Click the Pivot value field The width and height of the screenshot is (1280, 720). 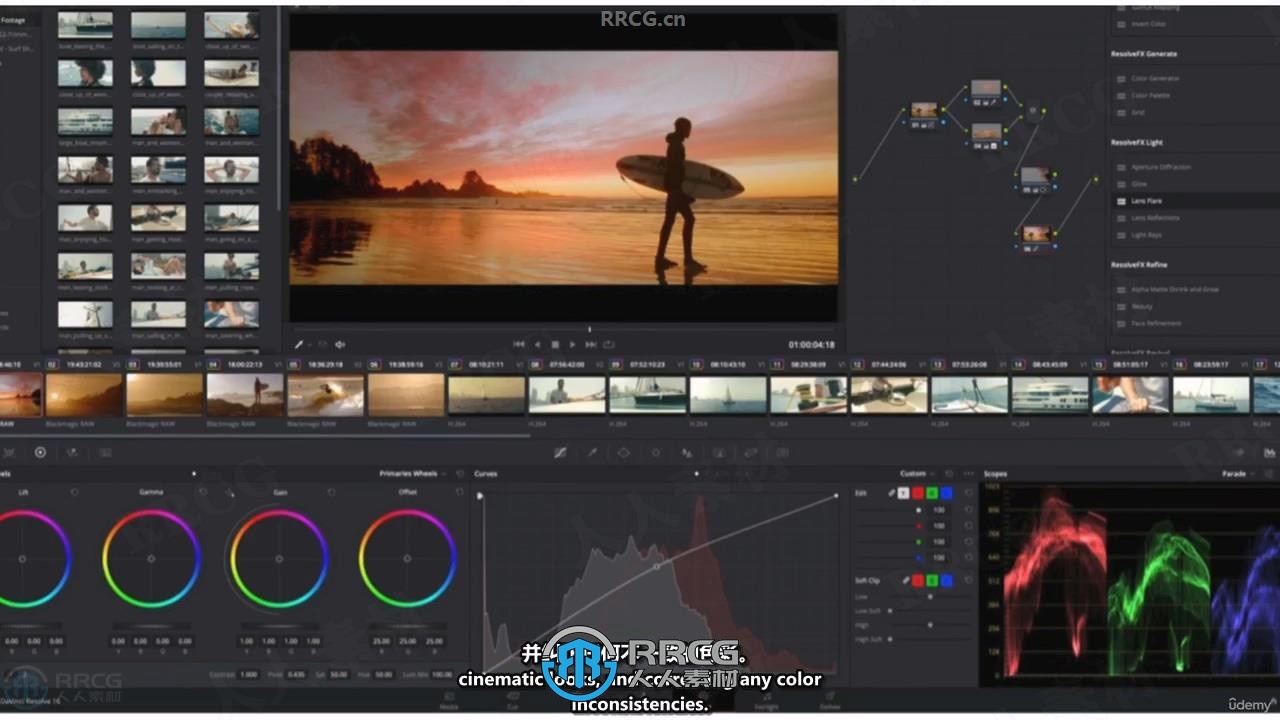click(x=295, y=675)
